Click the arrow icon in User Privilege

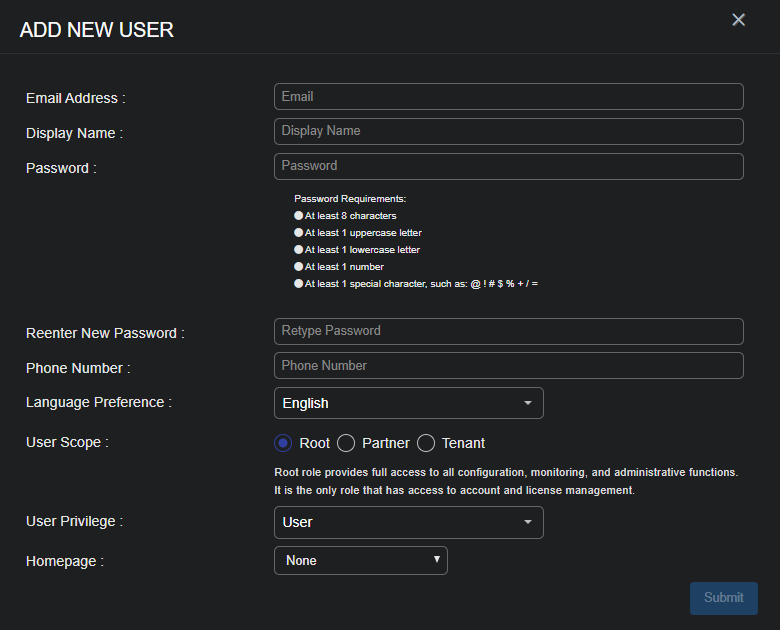point(527,522)
